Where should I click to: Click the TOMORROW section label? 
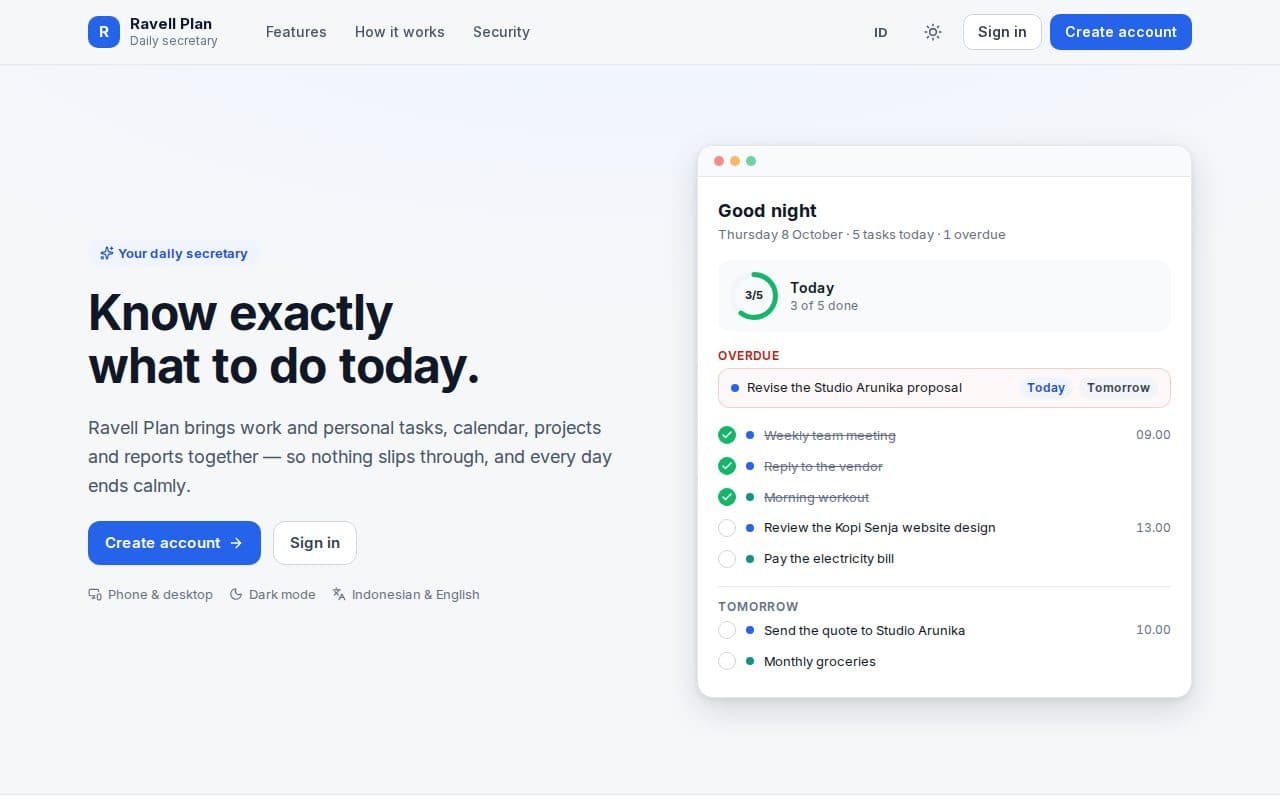click(758, 607)
